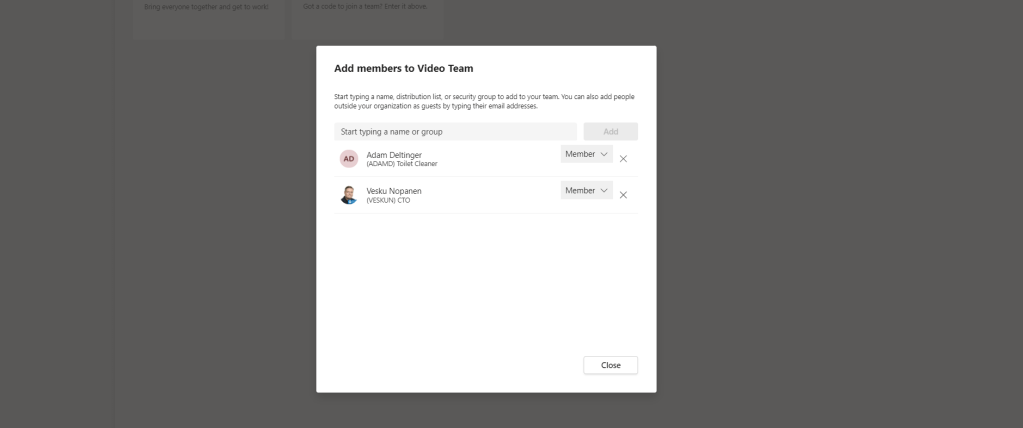Click the '(ADAMD) Toilet Cleaner' subtitle

[402, 164]
